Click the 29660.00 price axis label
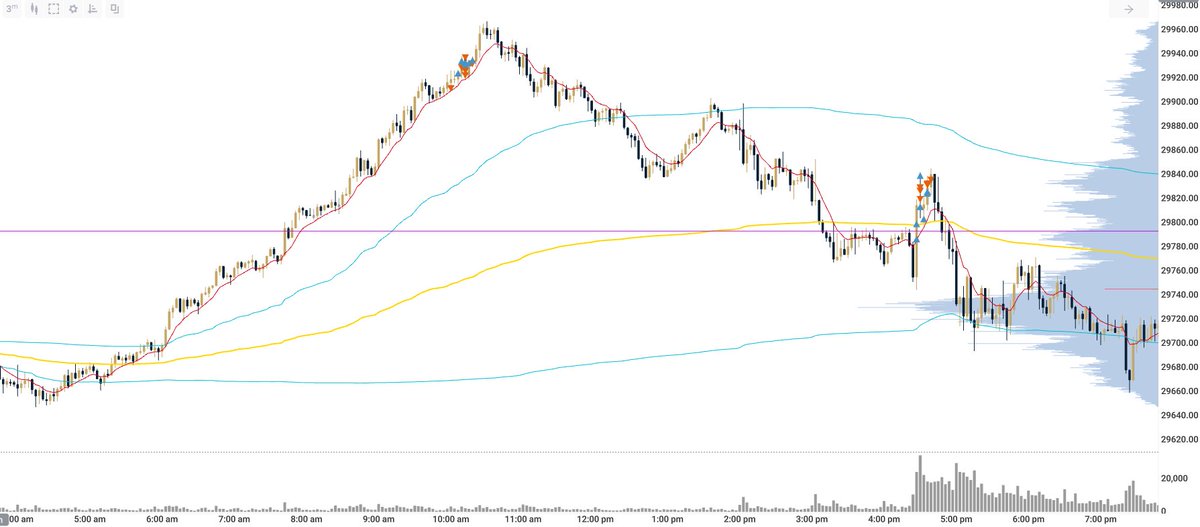 (1178, 391)
